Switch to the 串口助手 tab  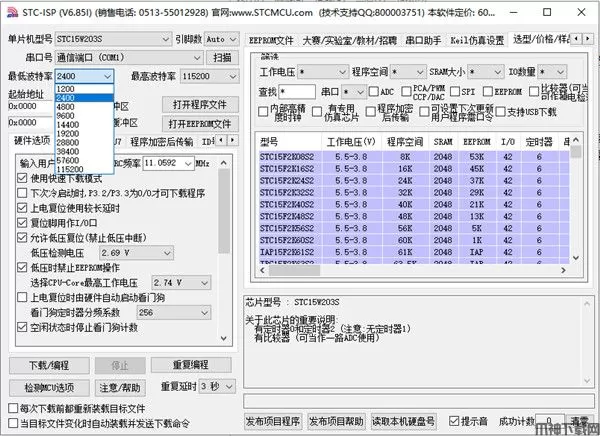click(423, 40)
